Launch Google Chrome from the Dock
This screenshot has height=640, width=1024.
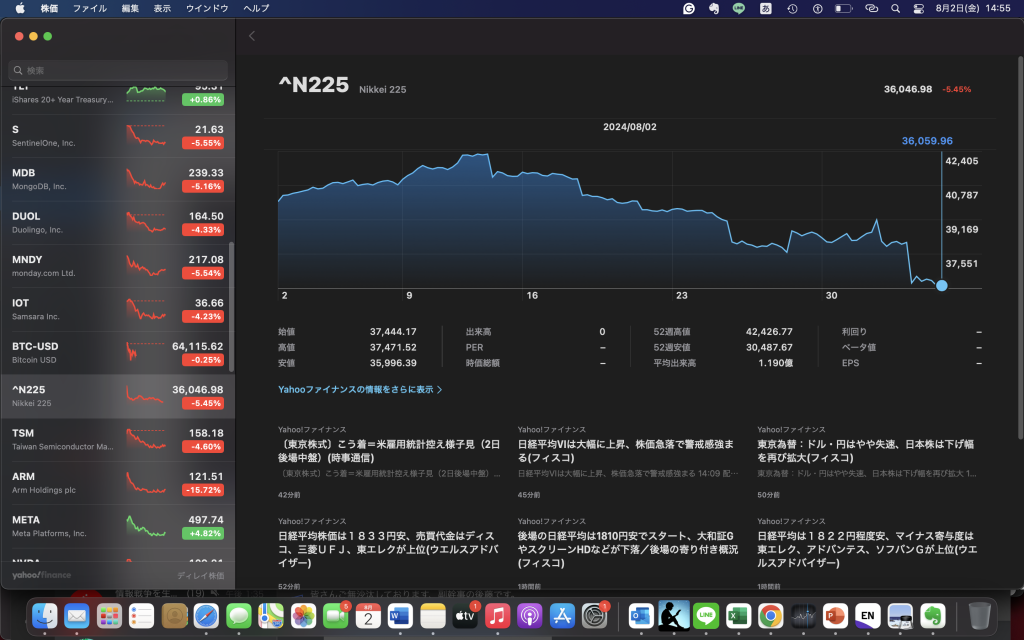click(x=770, y=616)
